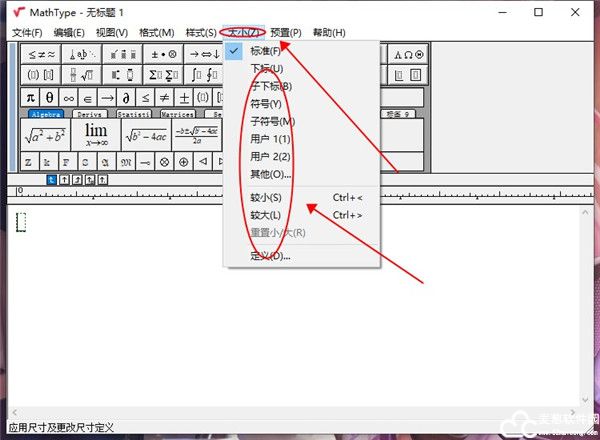Select the checked 标准(F) size option
The image size is (600, 440).
(265, 51)
